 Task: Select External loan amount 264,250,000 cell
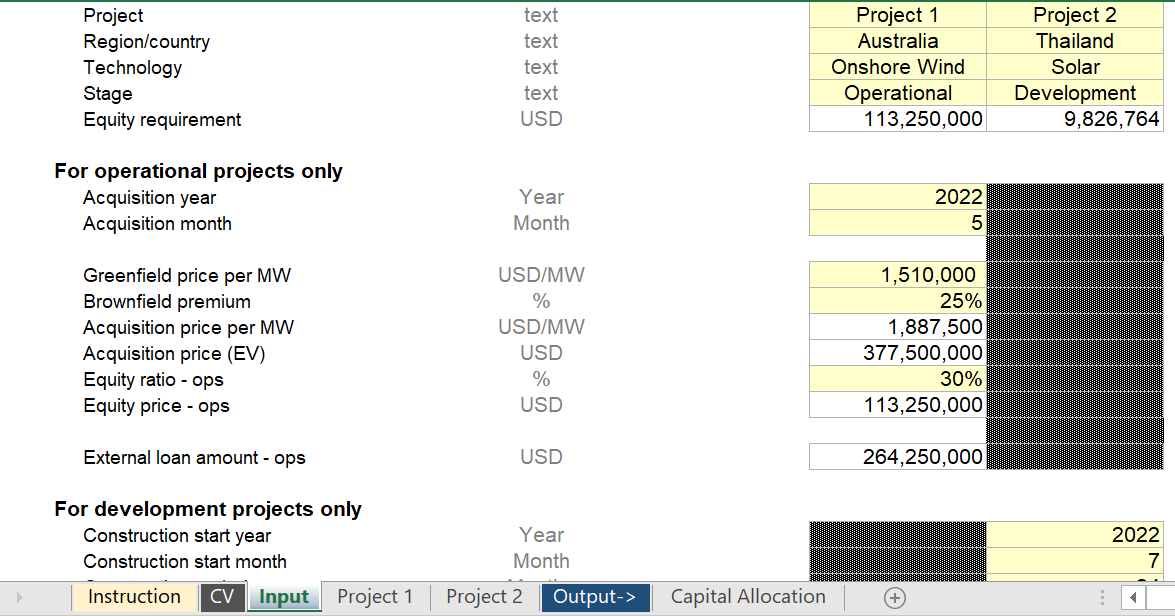point(898,457)
